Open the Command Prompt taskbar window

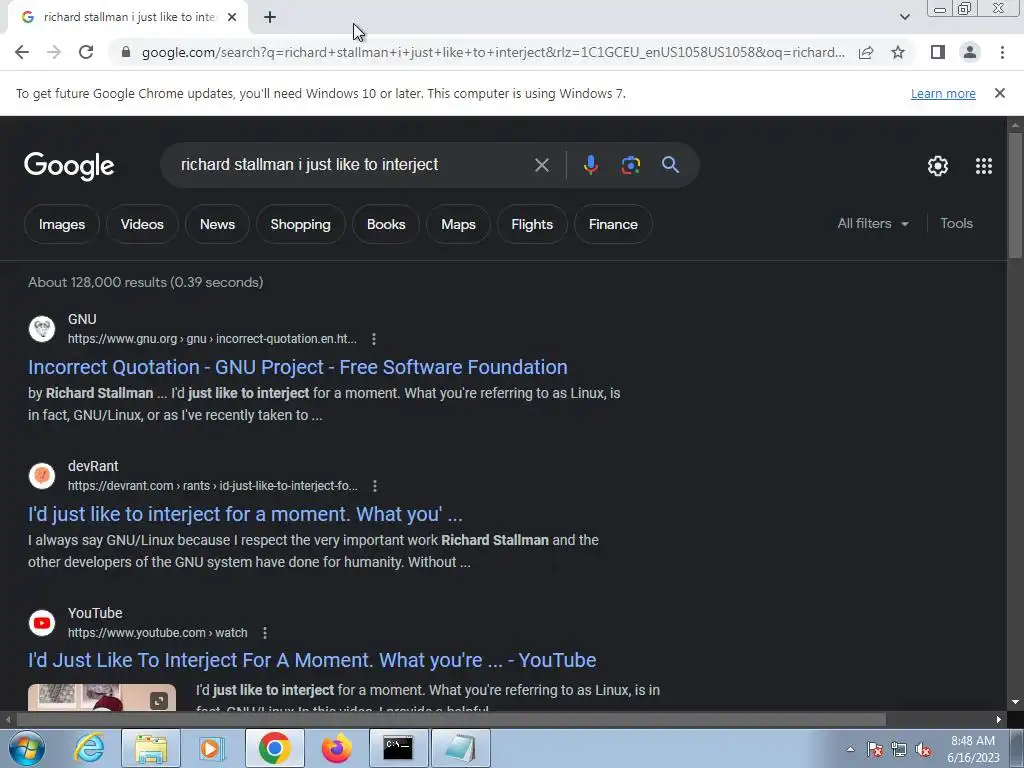click(398, 748)
